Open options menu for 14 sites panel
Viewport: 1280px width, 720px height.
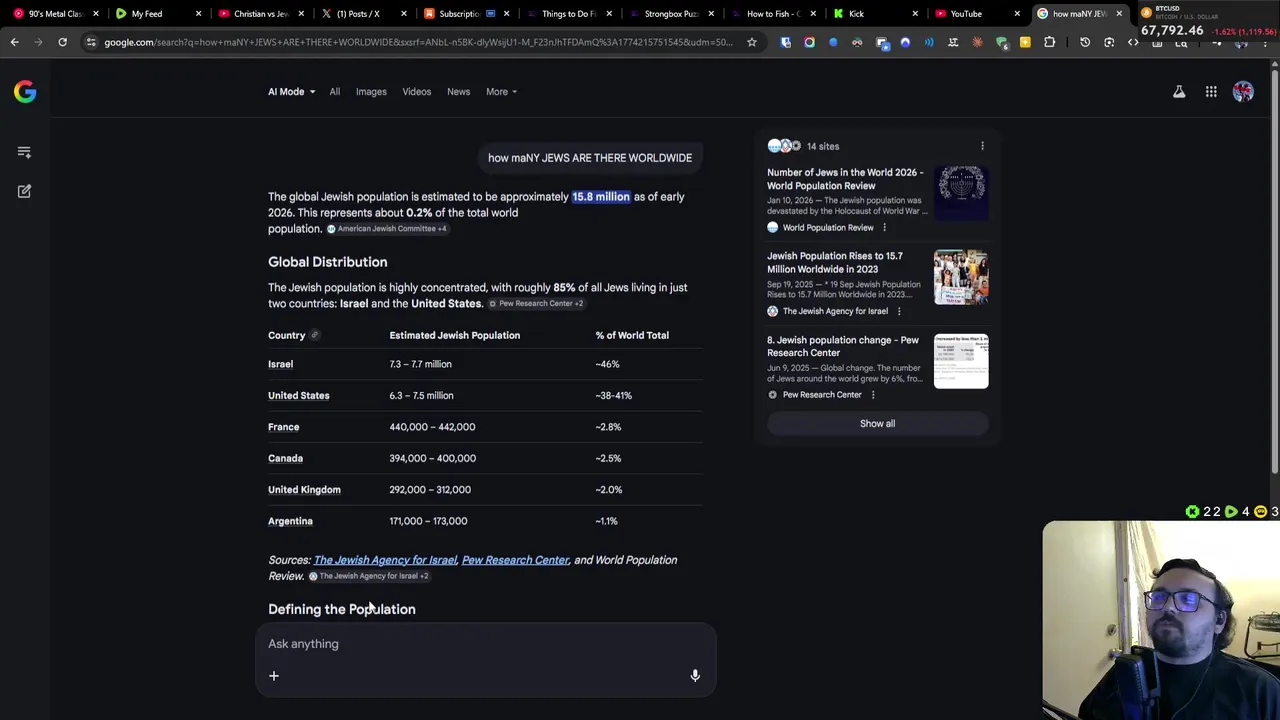[982, 146]
